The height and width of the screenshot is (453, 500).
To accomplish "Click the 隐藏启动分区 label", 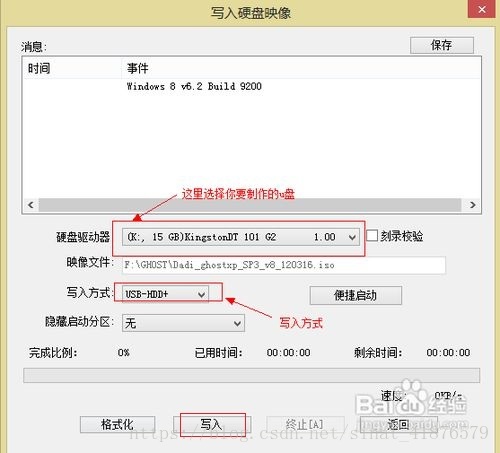I will (79, 322).
